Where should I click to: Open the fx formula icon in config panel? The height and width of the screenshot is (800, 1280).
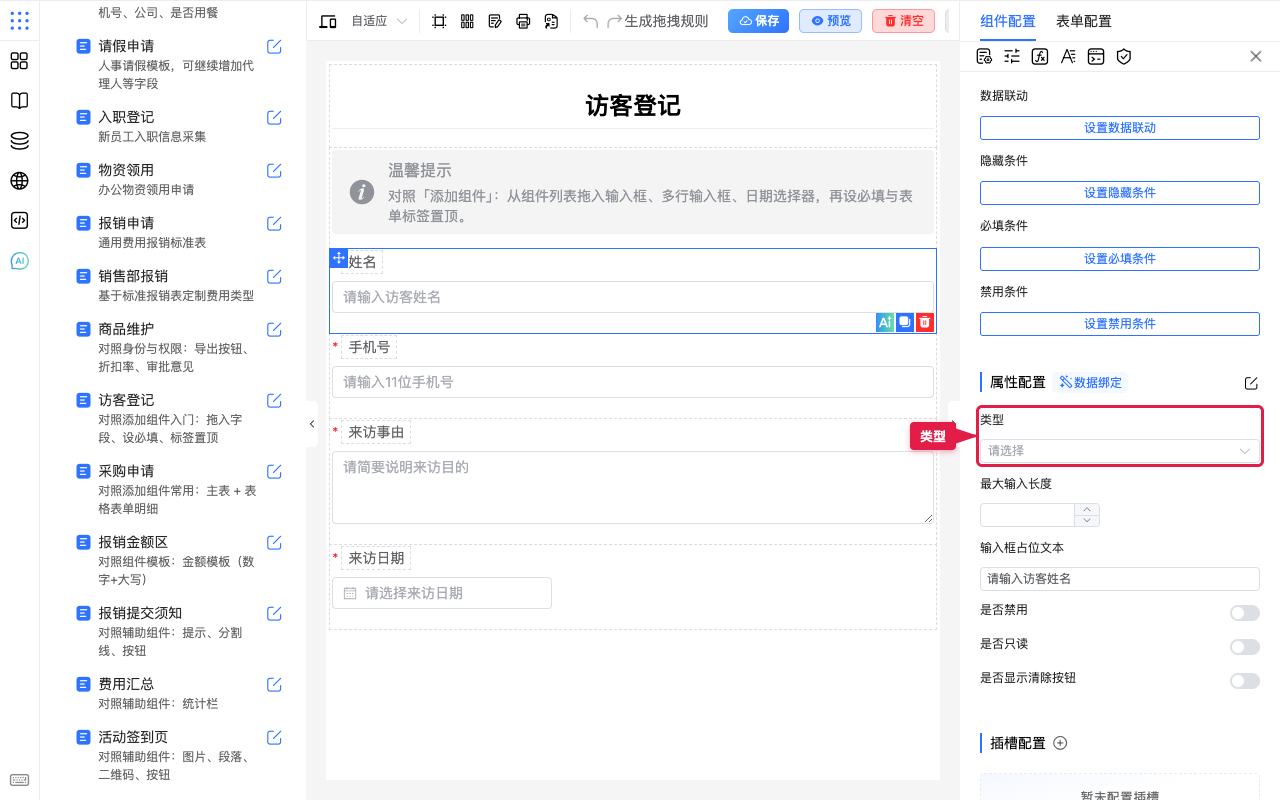point(1040,56)
